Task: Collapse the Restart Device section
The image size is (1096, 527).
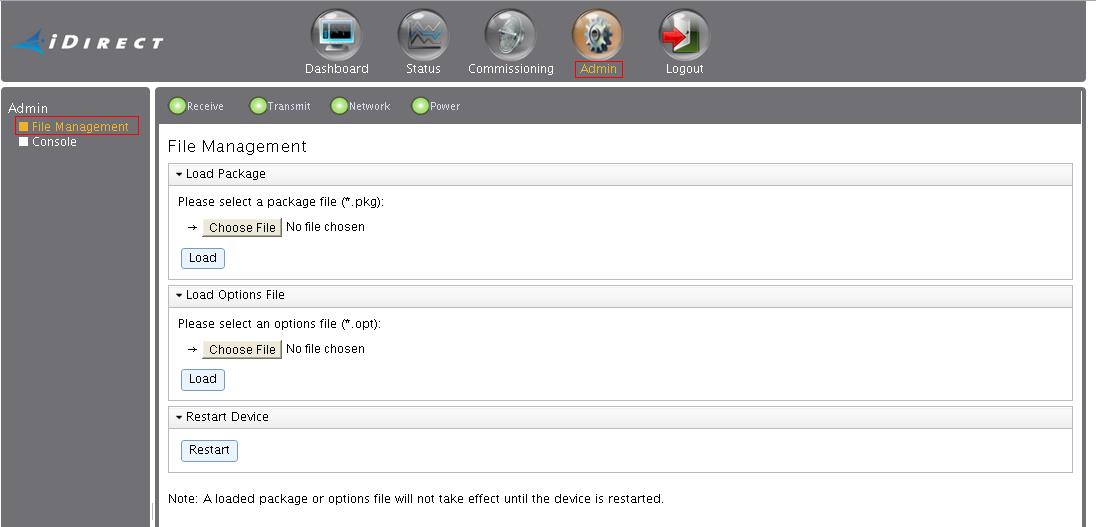Action: (x=179, y=417)
